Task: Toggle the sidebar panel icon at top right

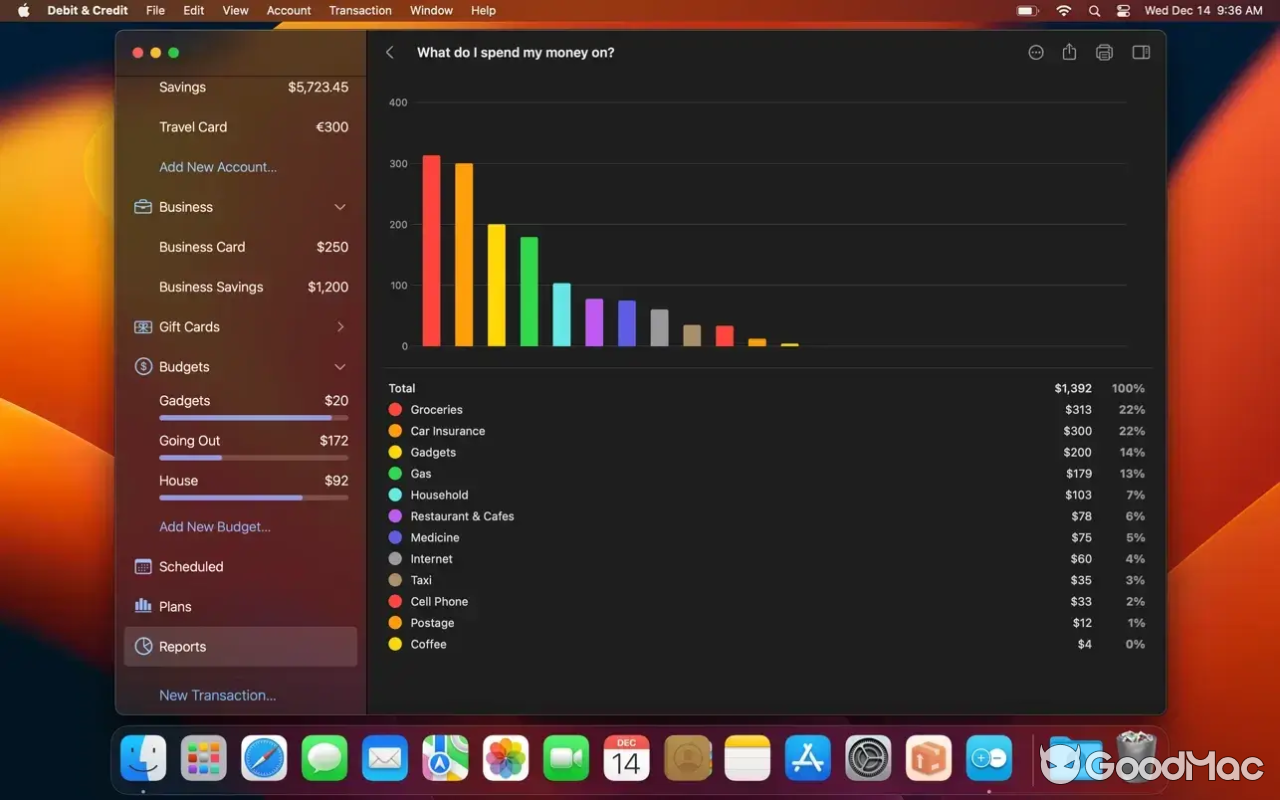Action: (x=1140, y=52)
